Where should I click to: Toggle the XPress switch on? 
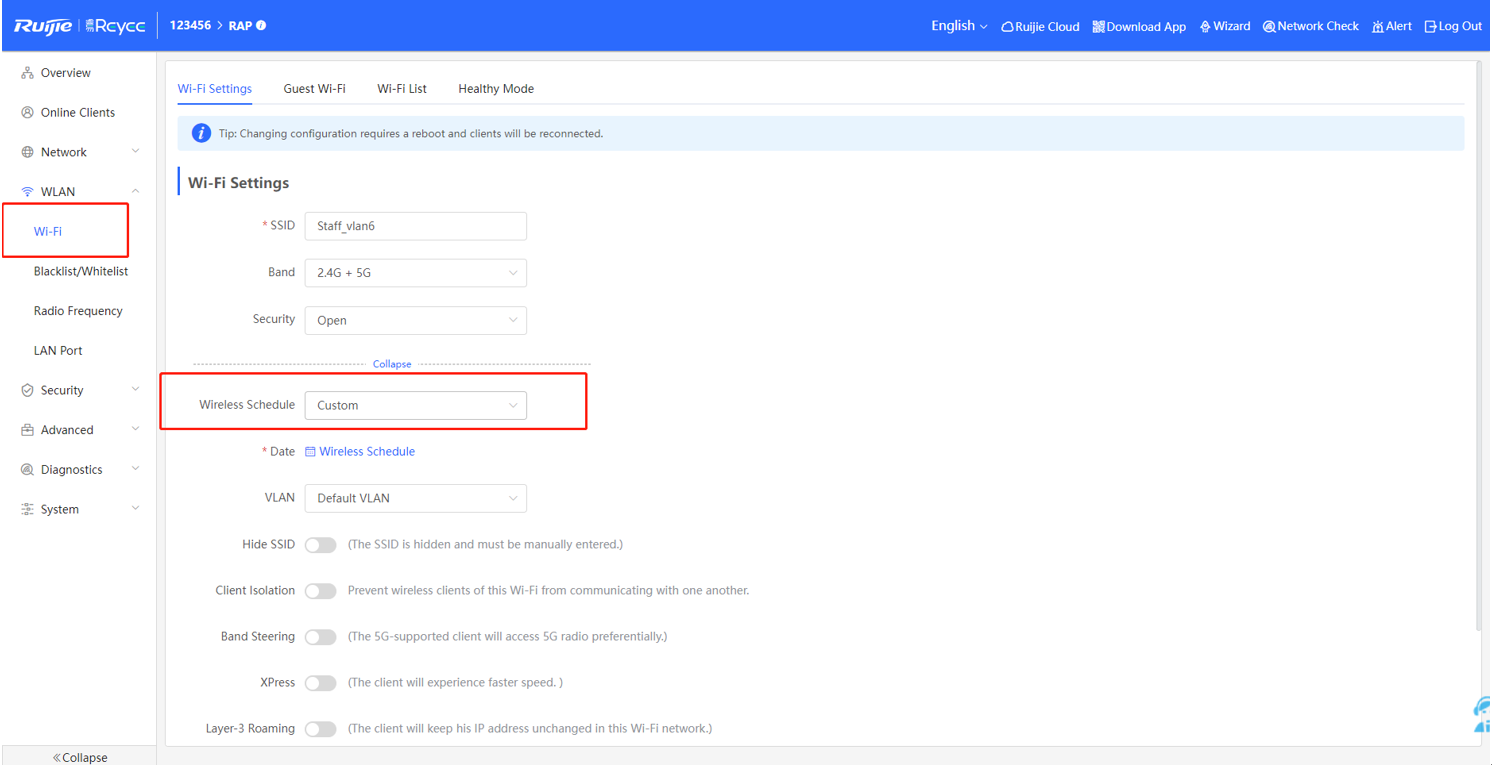coord(320,683)
